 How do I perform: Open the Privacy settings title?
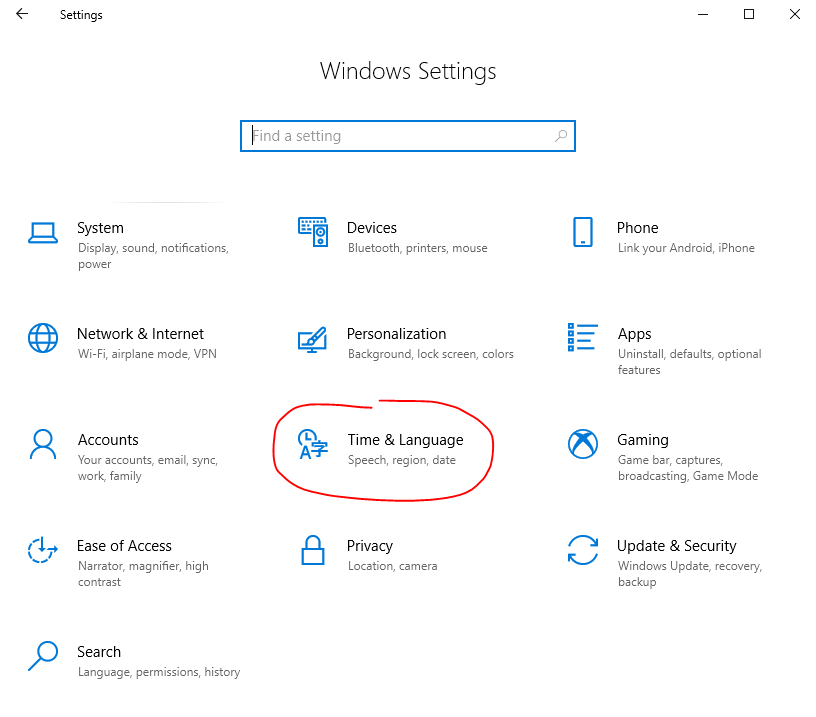(x=370, y=546)
